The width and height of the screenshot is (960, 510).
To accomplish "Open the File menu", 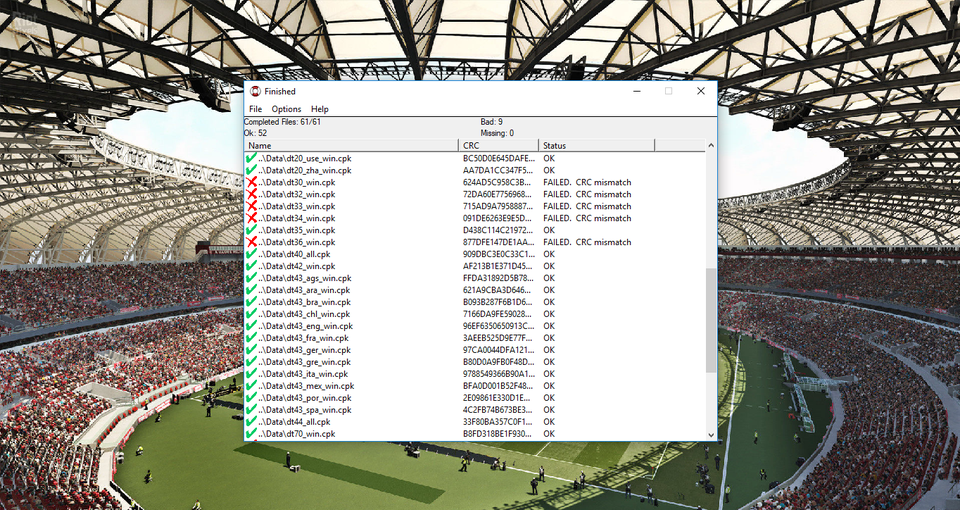I will click(x=255, y=109).
